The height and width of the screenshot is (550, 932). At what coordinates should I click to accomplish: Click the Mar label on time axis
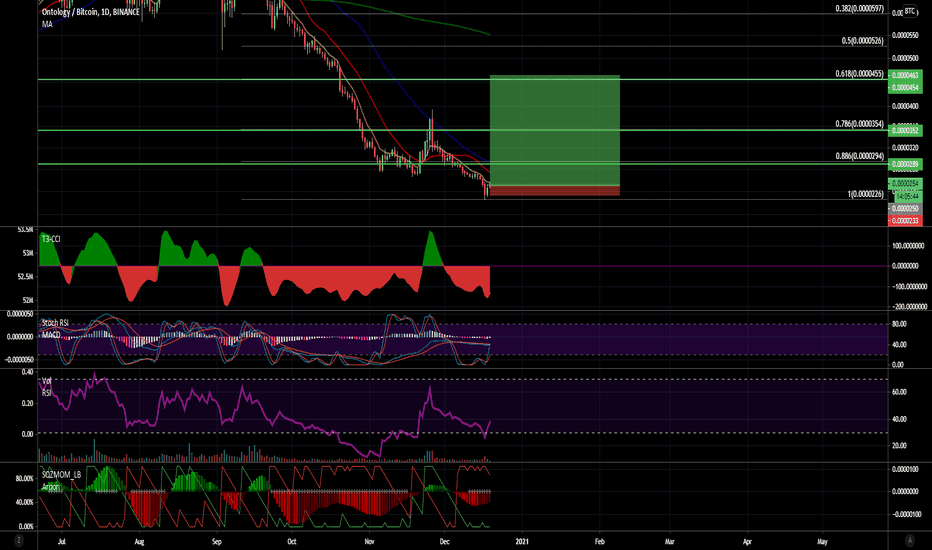pyautogui.click(x=669, y=542)
